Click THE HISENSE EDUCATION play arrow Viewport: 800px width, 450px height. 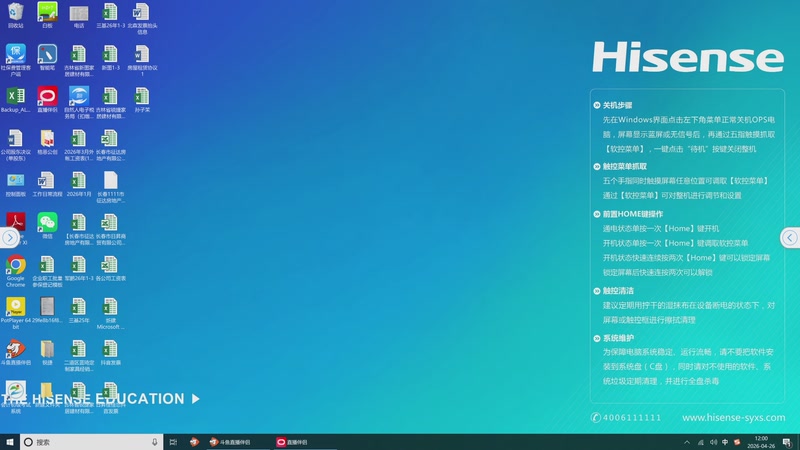[196, 399]
